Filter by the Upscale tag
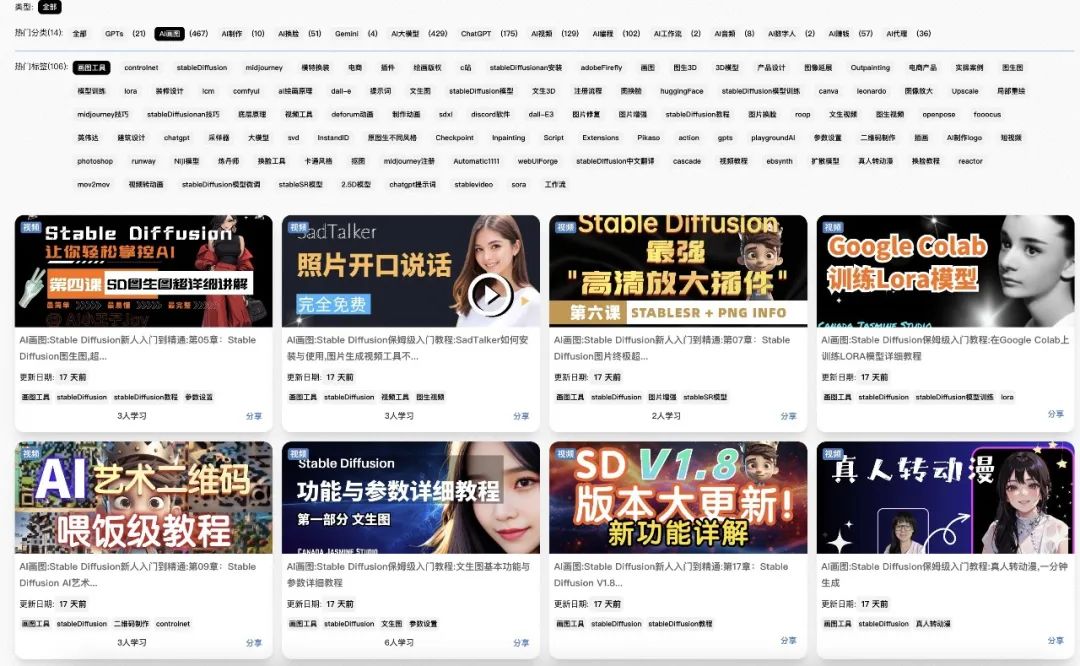 965,91
